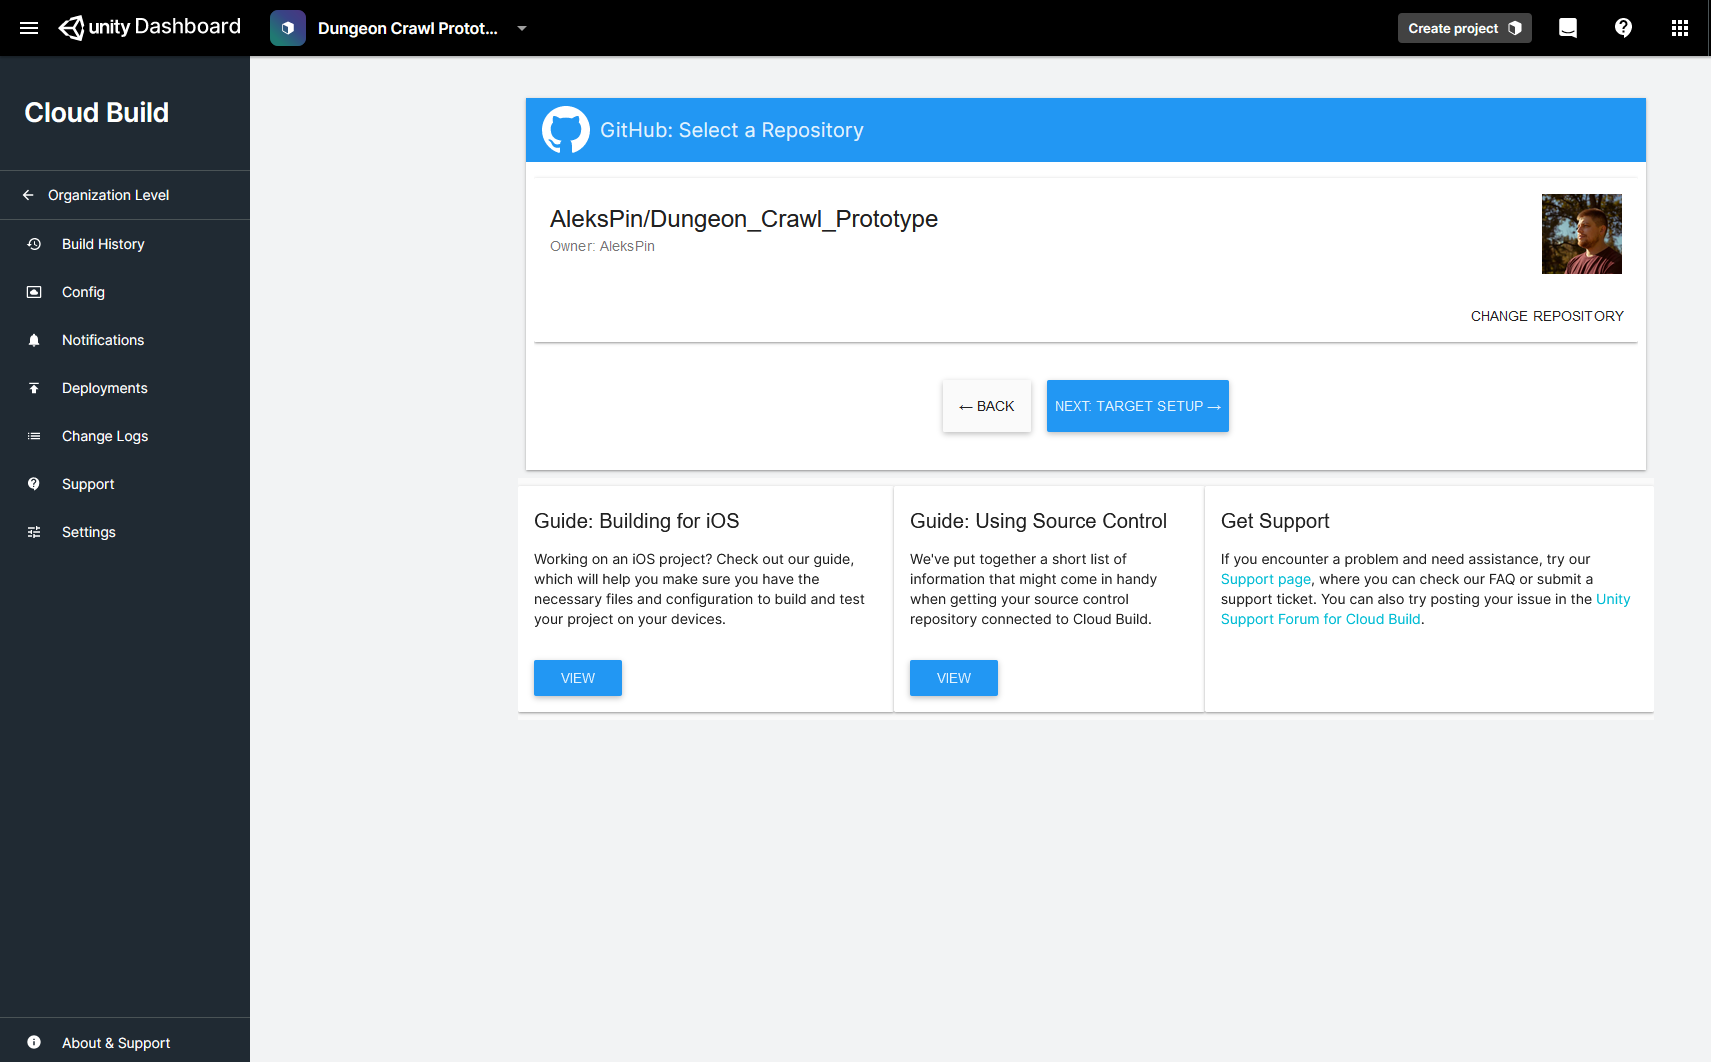View the Building for iOS guide
The image size is (1711, 1062).
578,678
